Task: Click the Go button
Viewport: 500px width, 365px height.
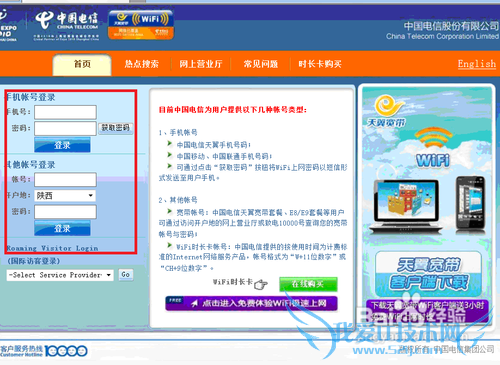Action: coord(126,275)
